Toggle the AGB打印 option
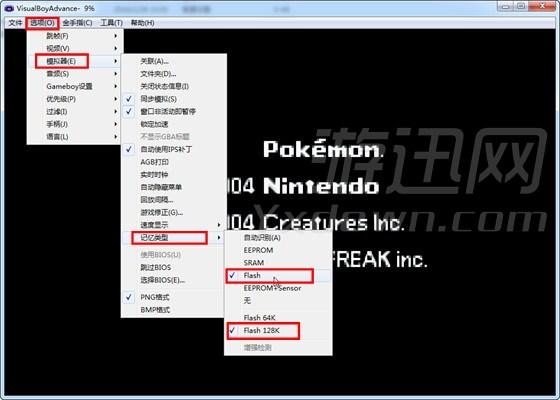This screenshot has width=560, height=400. pos(174,162)
